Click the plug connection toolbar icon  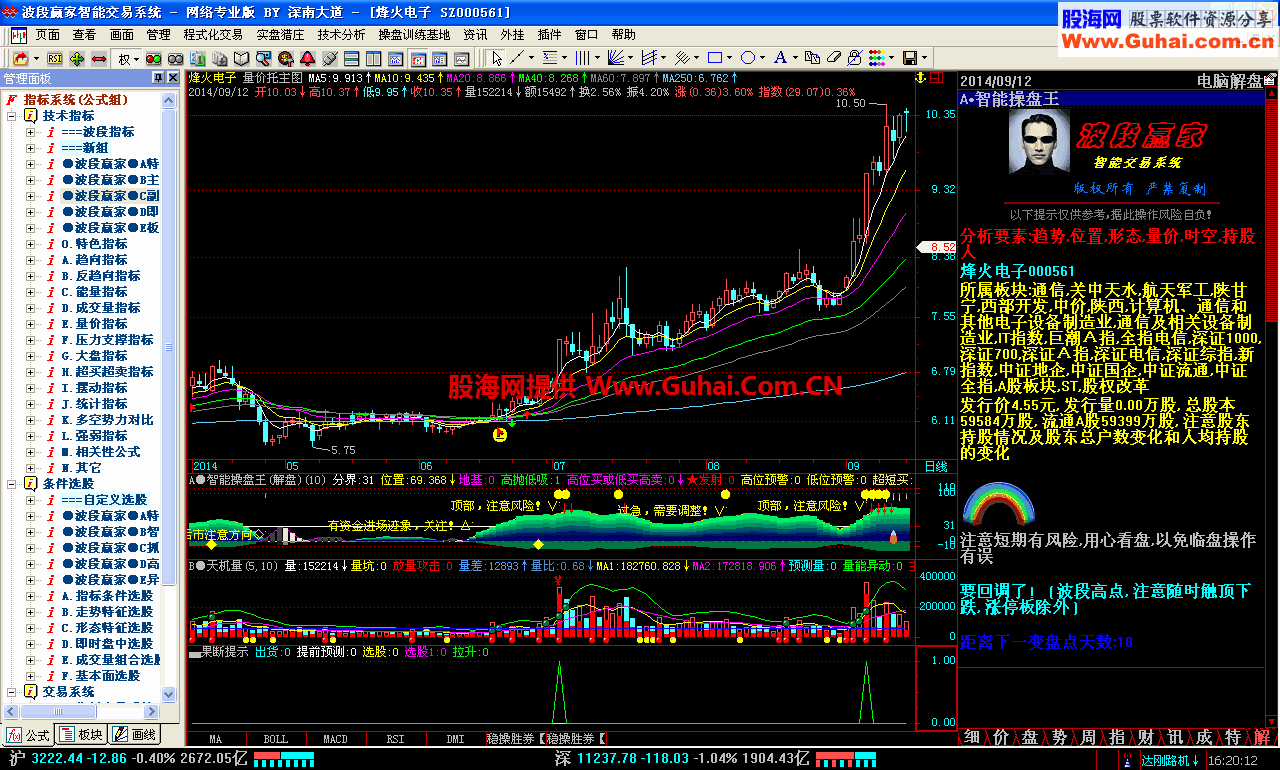click(329, 59)
